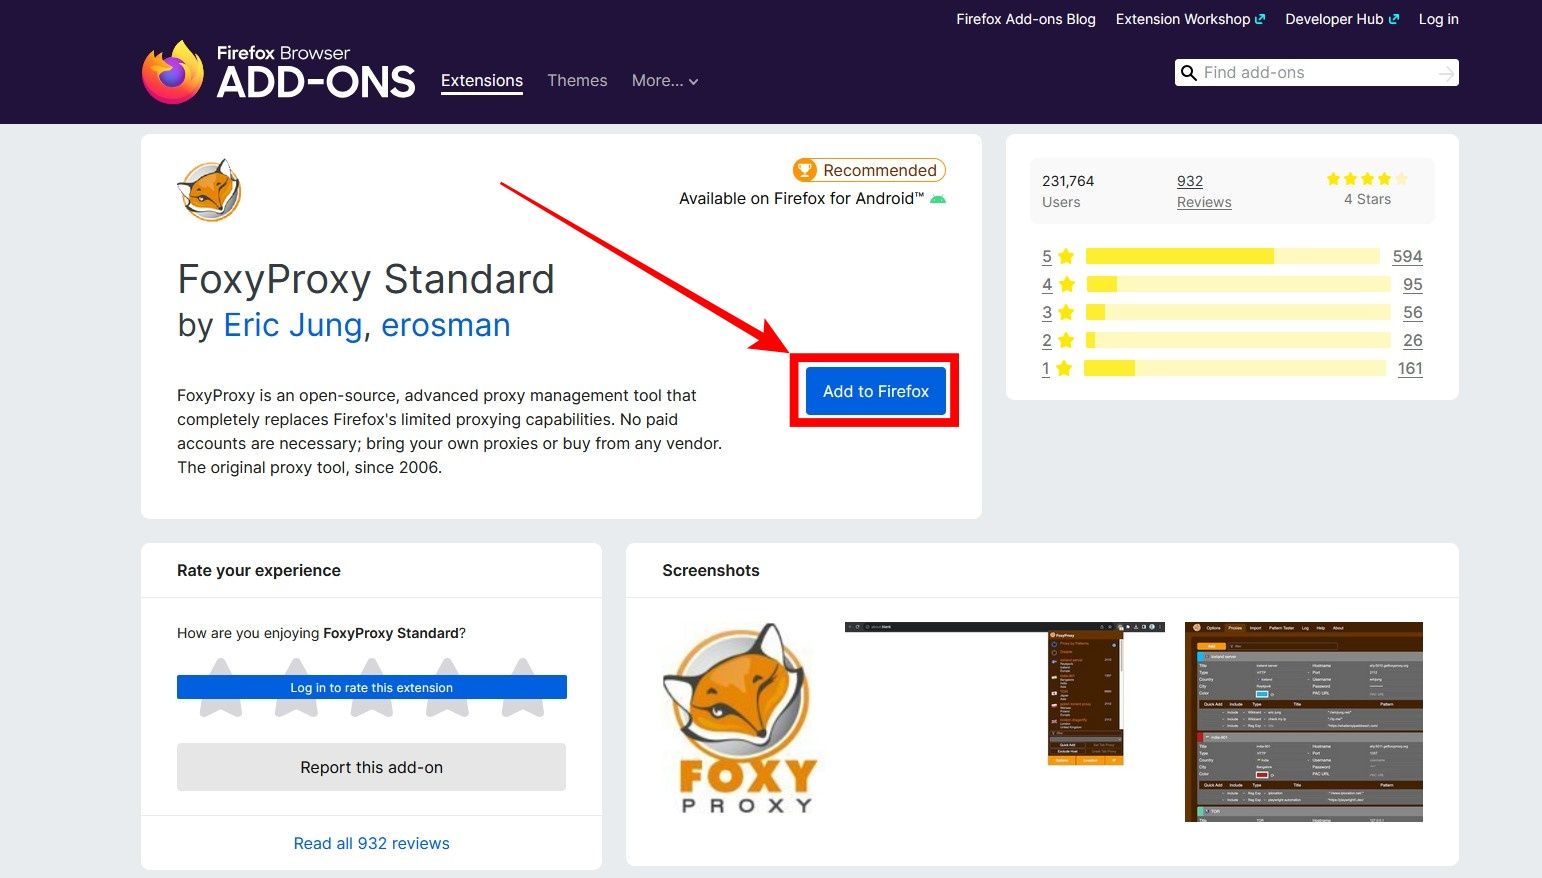Click the 'Report this add-on' button

[371, 767]
